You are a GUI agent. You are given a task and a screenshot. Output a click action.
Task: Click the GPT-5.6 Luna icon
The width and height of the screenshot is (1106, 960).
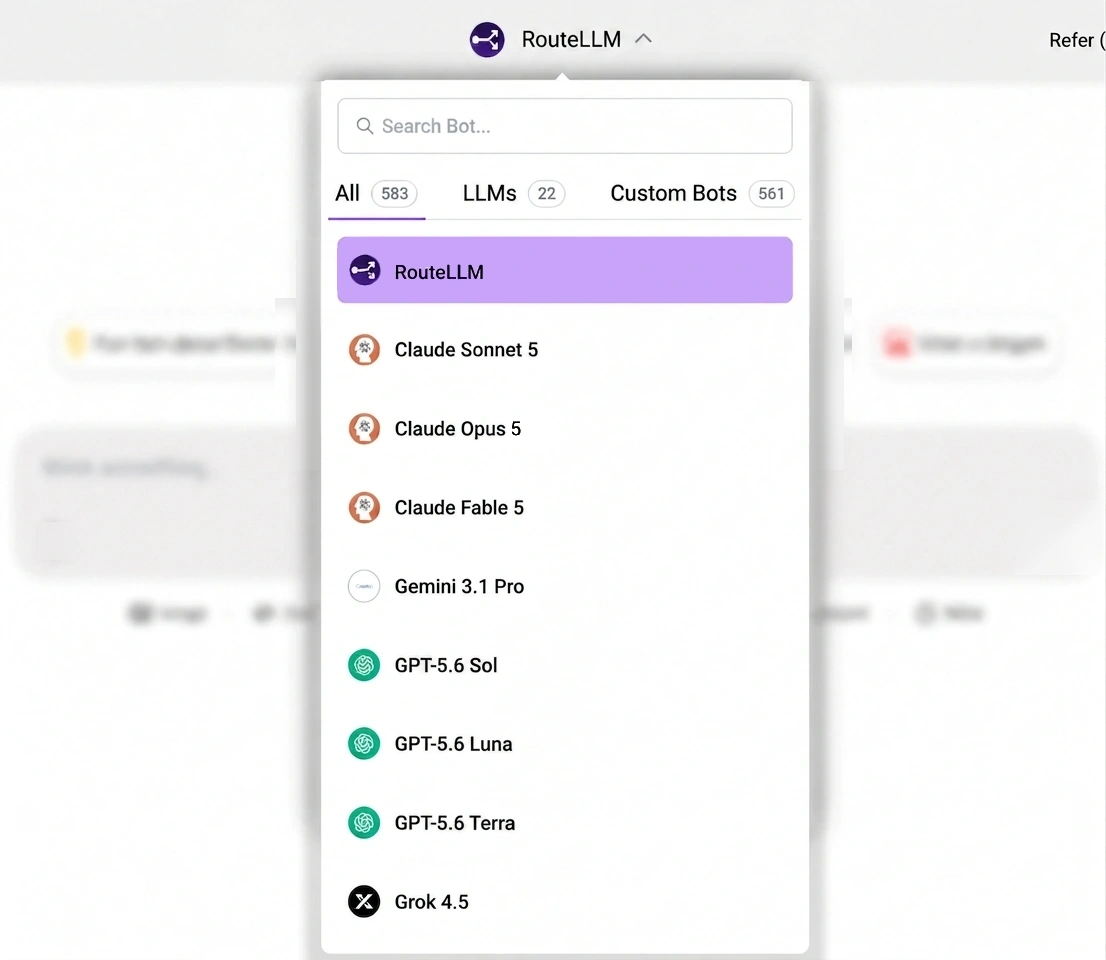(x=364, y=744)
